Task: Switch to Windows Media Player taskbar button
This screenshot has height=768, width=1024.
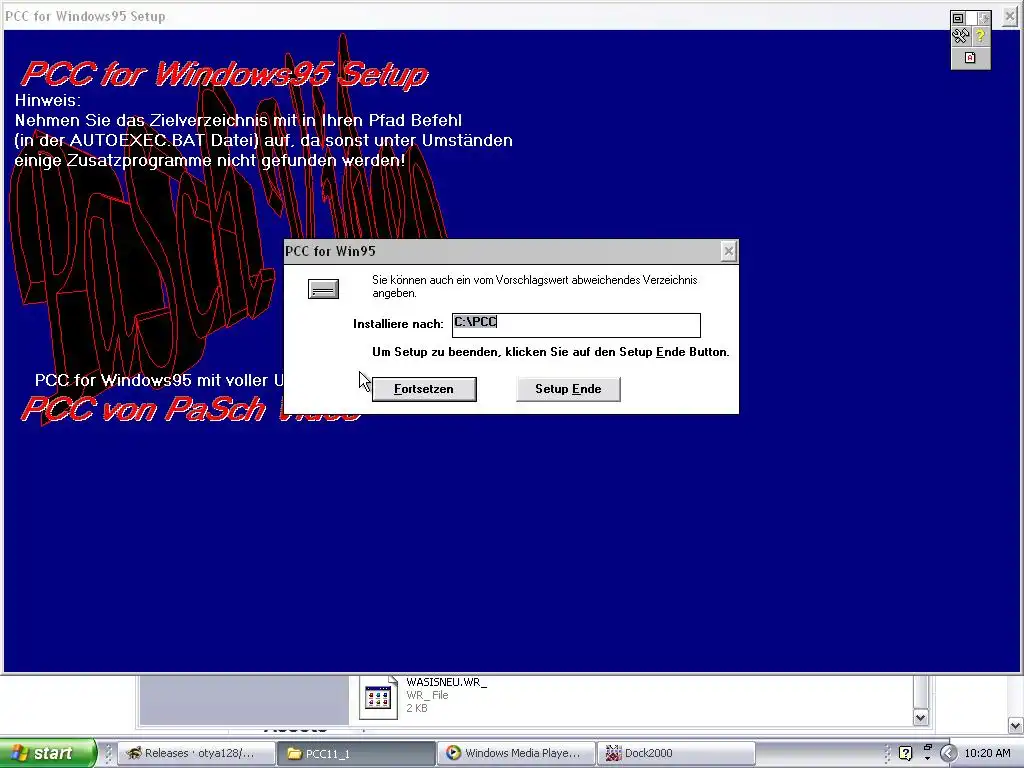Action: coord(516,753)
